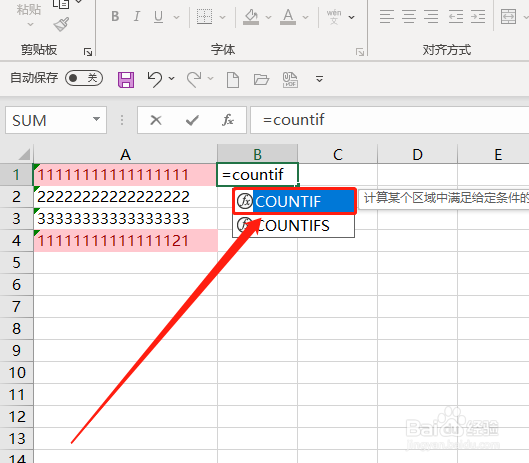Merge and center cells icon

tap(508, 16)
